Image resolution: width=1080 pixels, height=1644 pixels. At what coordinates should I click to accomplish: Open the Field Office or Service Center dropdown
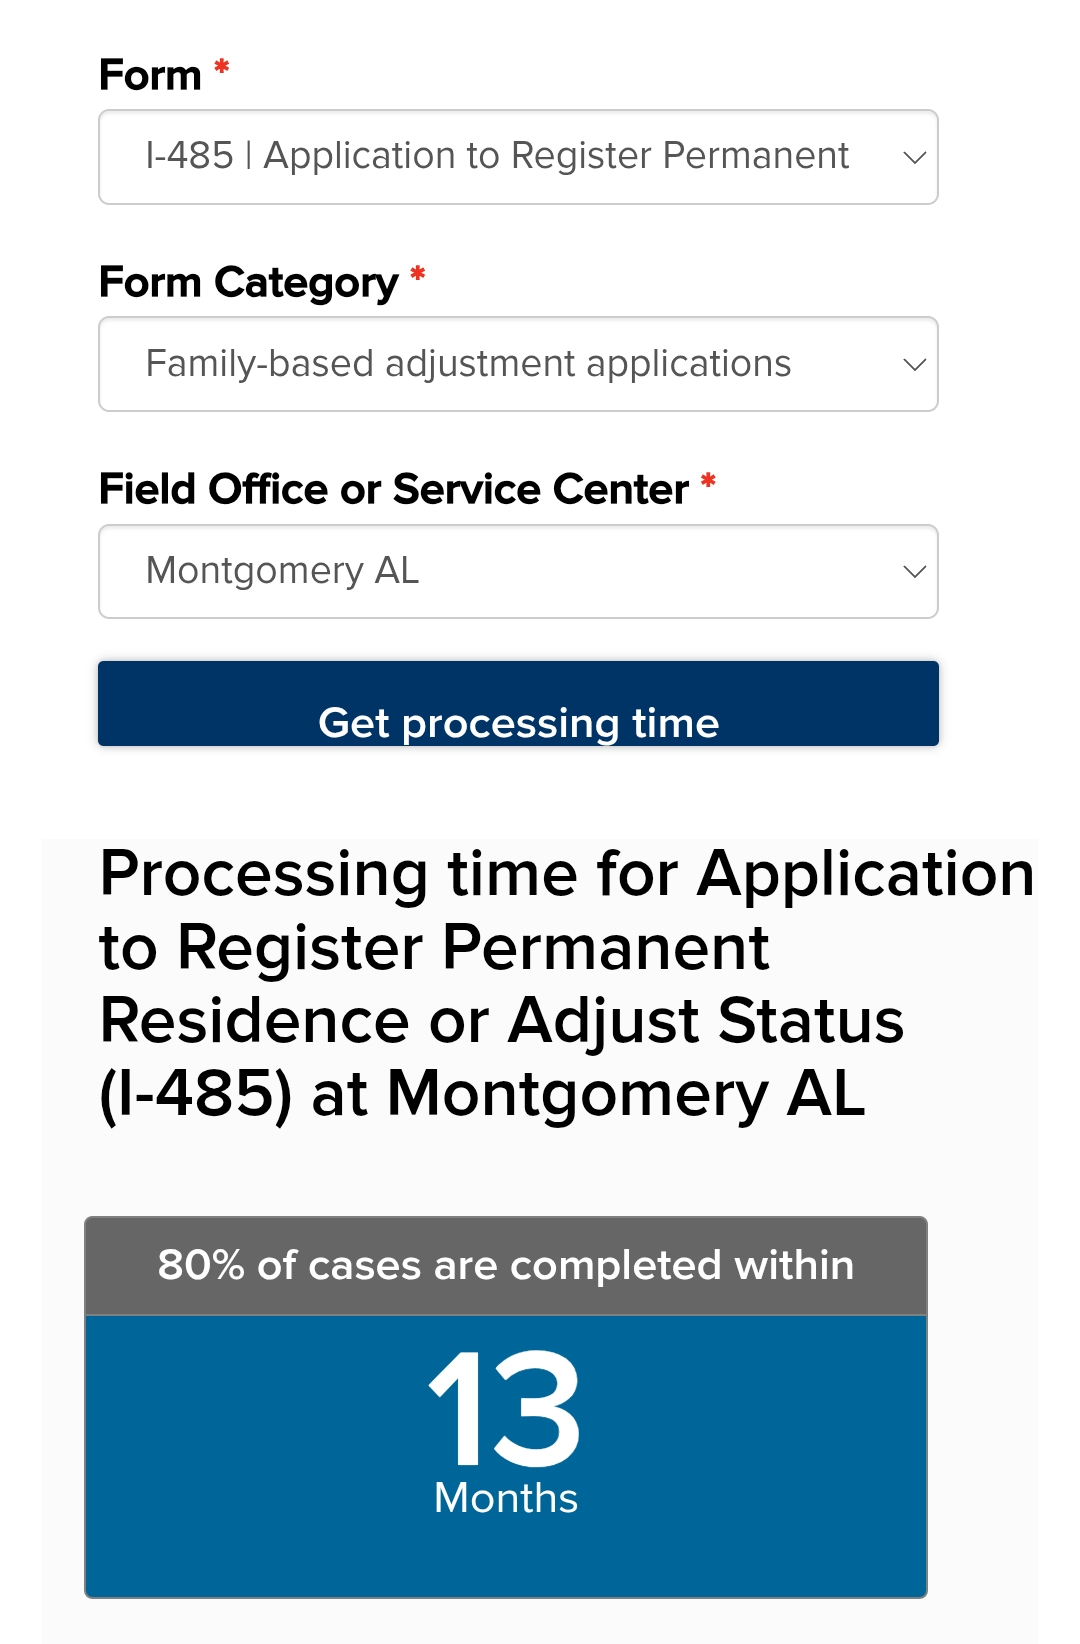coord(518,571)
